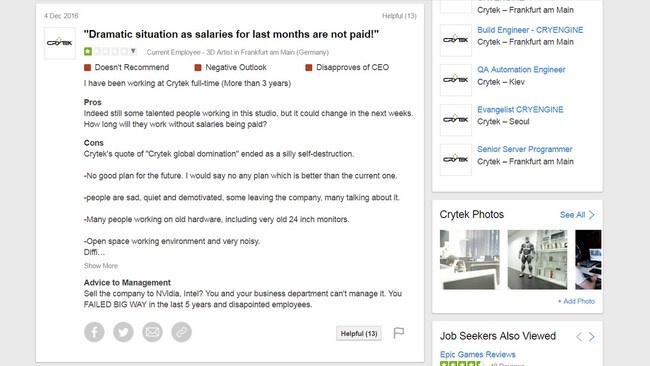Open the Build Engineer - CRYENGINE job
Screen dimensions: 650x366
tap(530, 30)
